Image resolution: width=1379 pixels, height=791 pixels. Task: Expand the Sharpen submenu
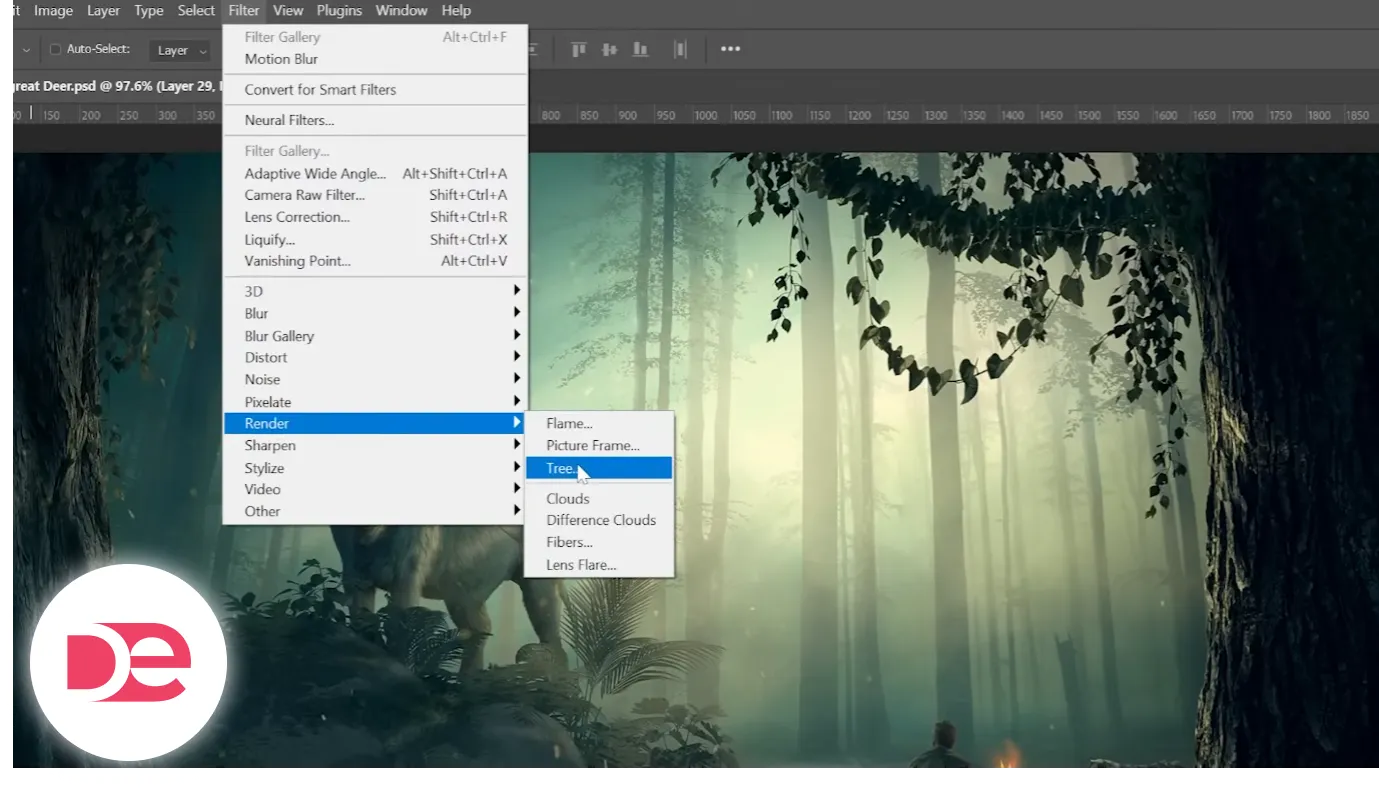(x=375, y=446)
